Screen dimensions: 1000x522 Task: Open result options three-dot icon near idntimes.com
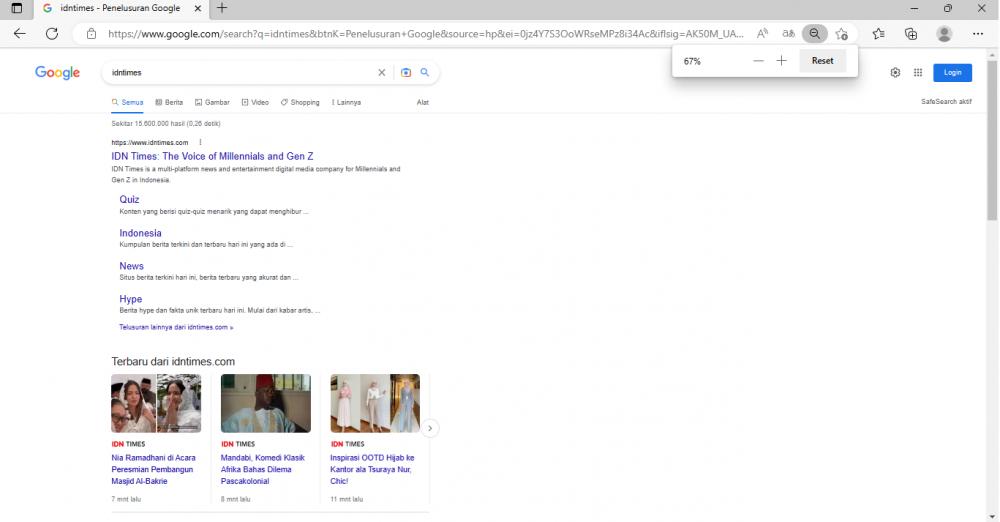200,142
